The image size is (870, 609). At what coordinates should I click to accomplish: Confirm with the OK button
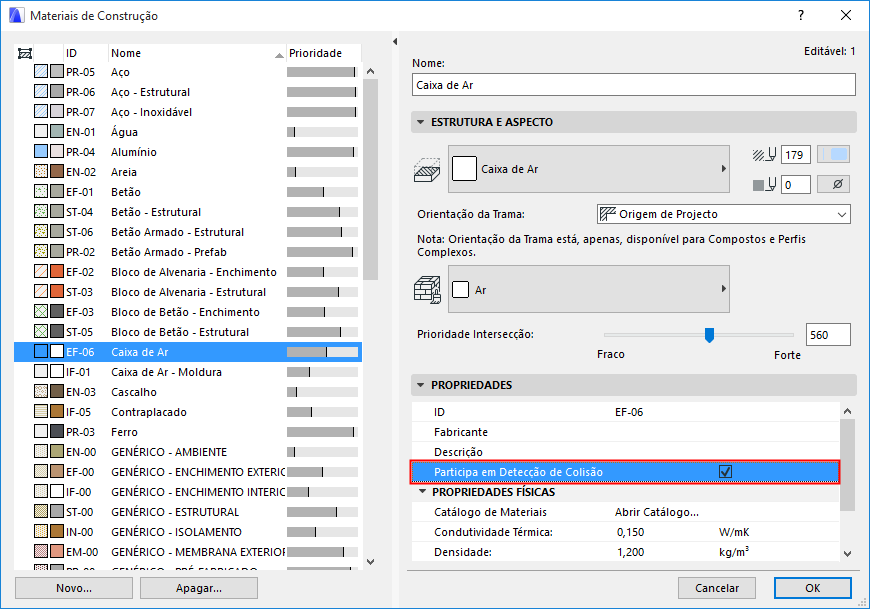click(813, 588)
